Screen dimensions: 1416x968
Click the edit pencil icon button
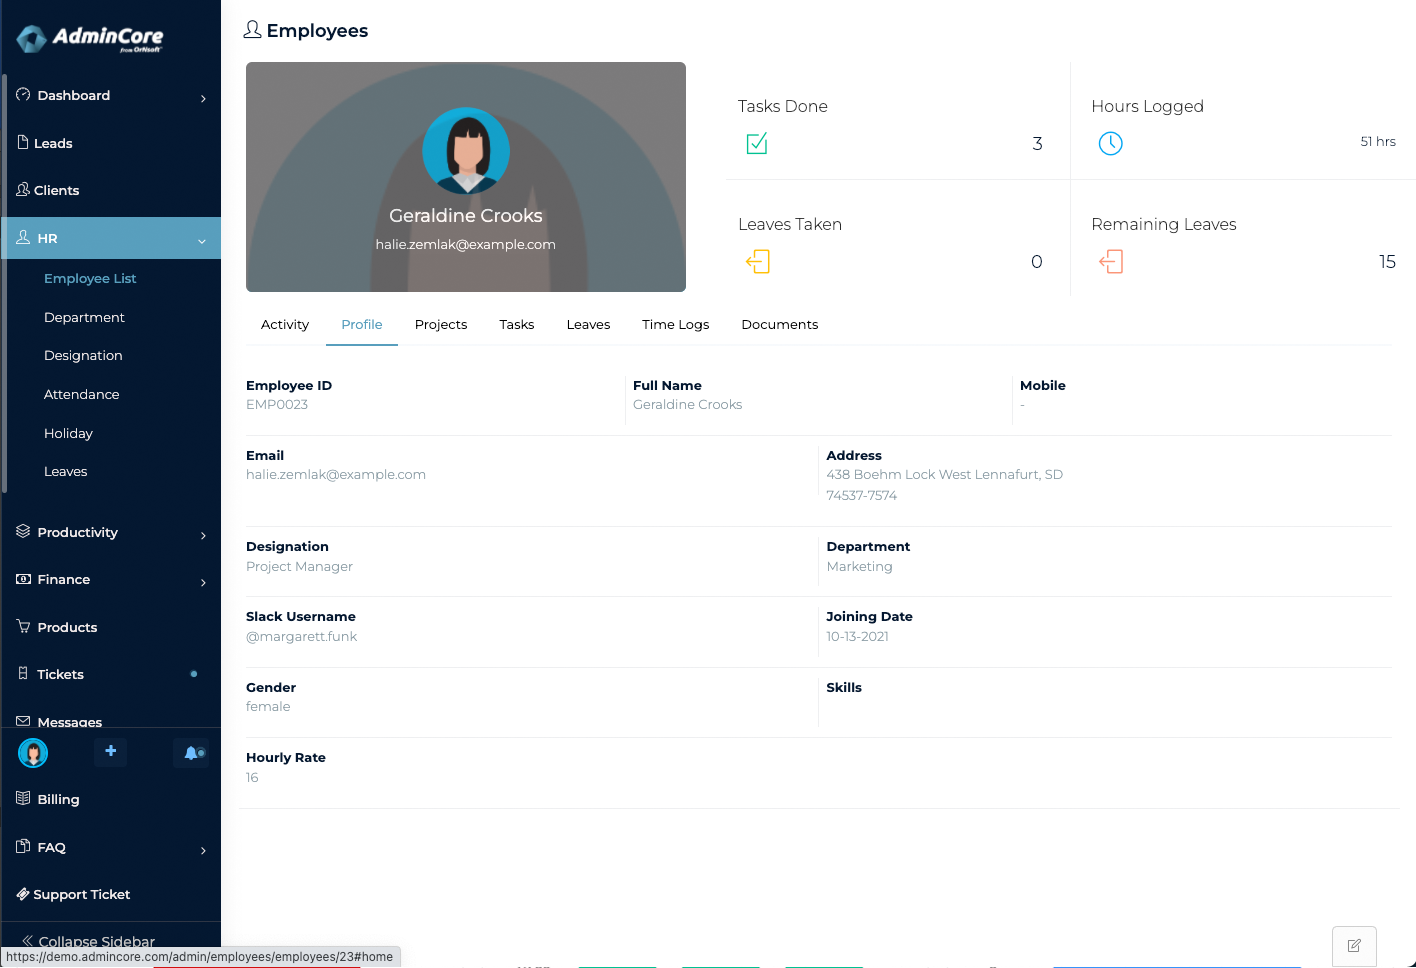click(x=1354, y=946)
